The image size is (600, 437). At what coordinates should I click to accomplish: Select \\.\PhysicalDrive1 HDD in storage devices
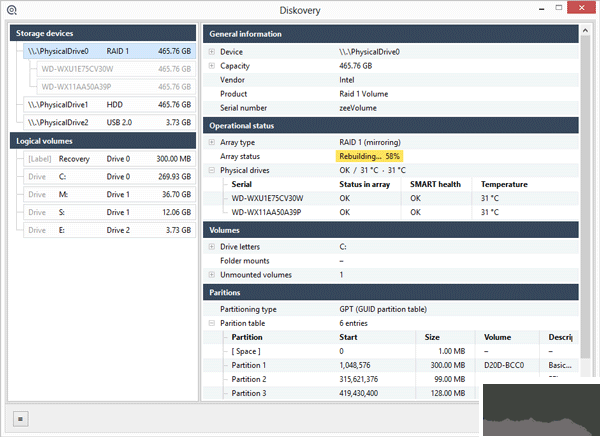coord(105,104)
